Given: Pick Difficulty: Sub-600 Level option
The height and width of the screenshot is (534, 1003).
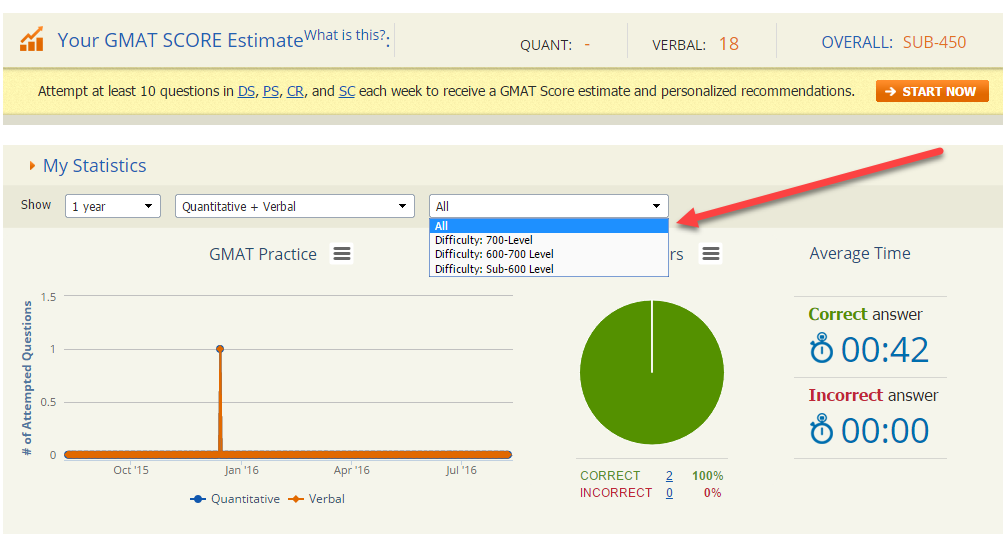Looking at the screenshot, I should pyautogui.click(x=494, y=269).
